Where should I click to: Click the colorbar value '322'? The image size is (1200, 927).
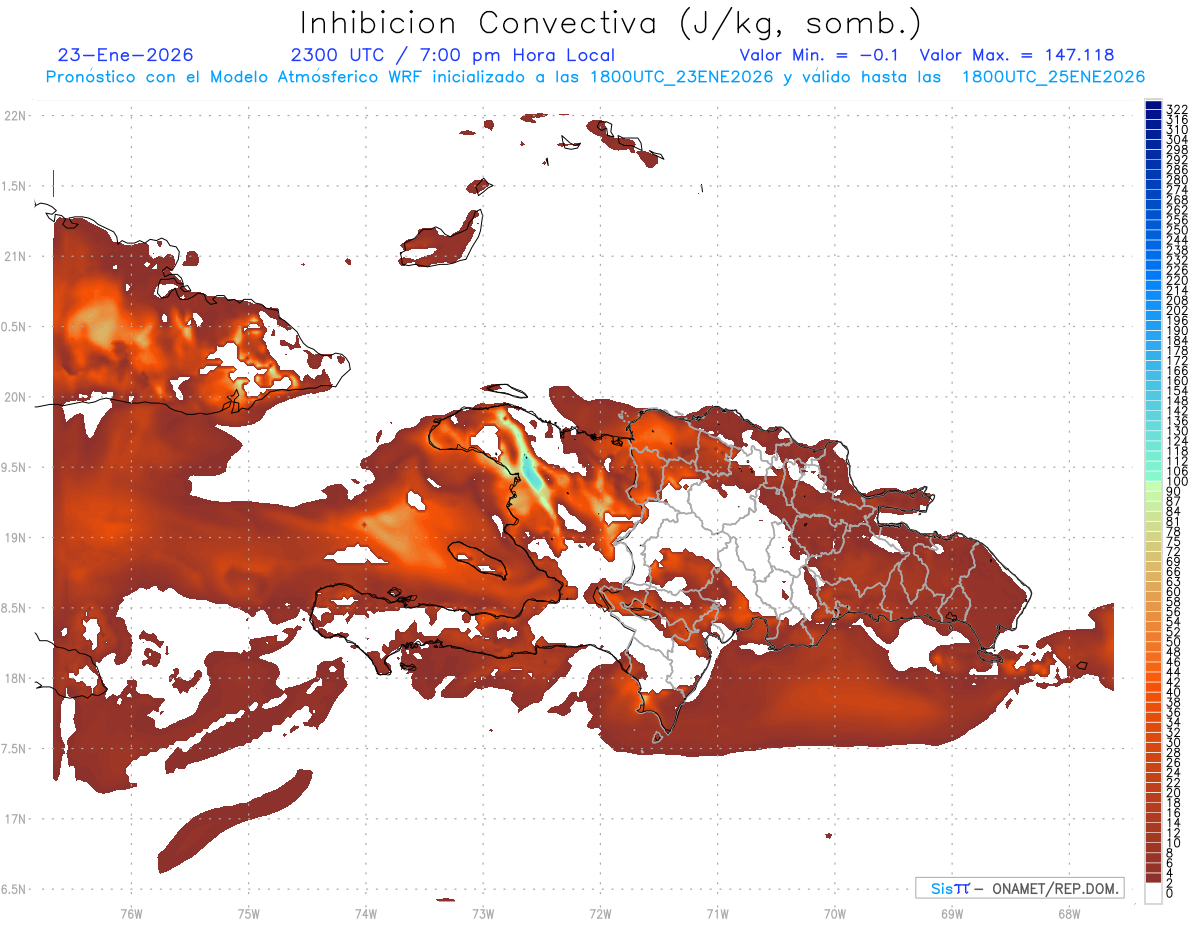[1177, 109]
